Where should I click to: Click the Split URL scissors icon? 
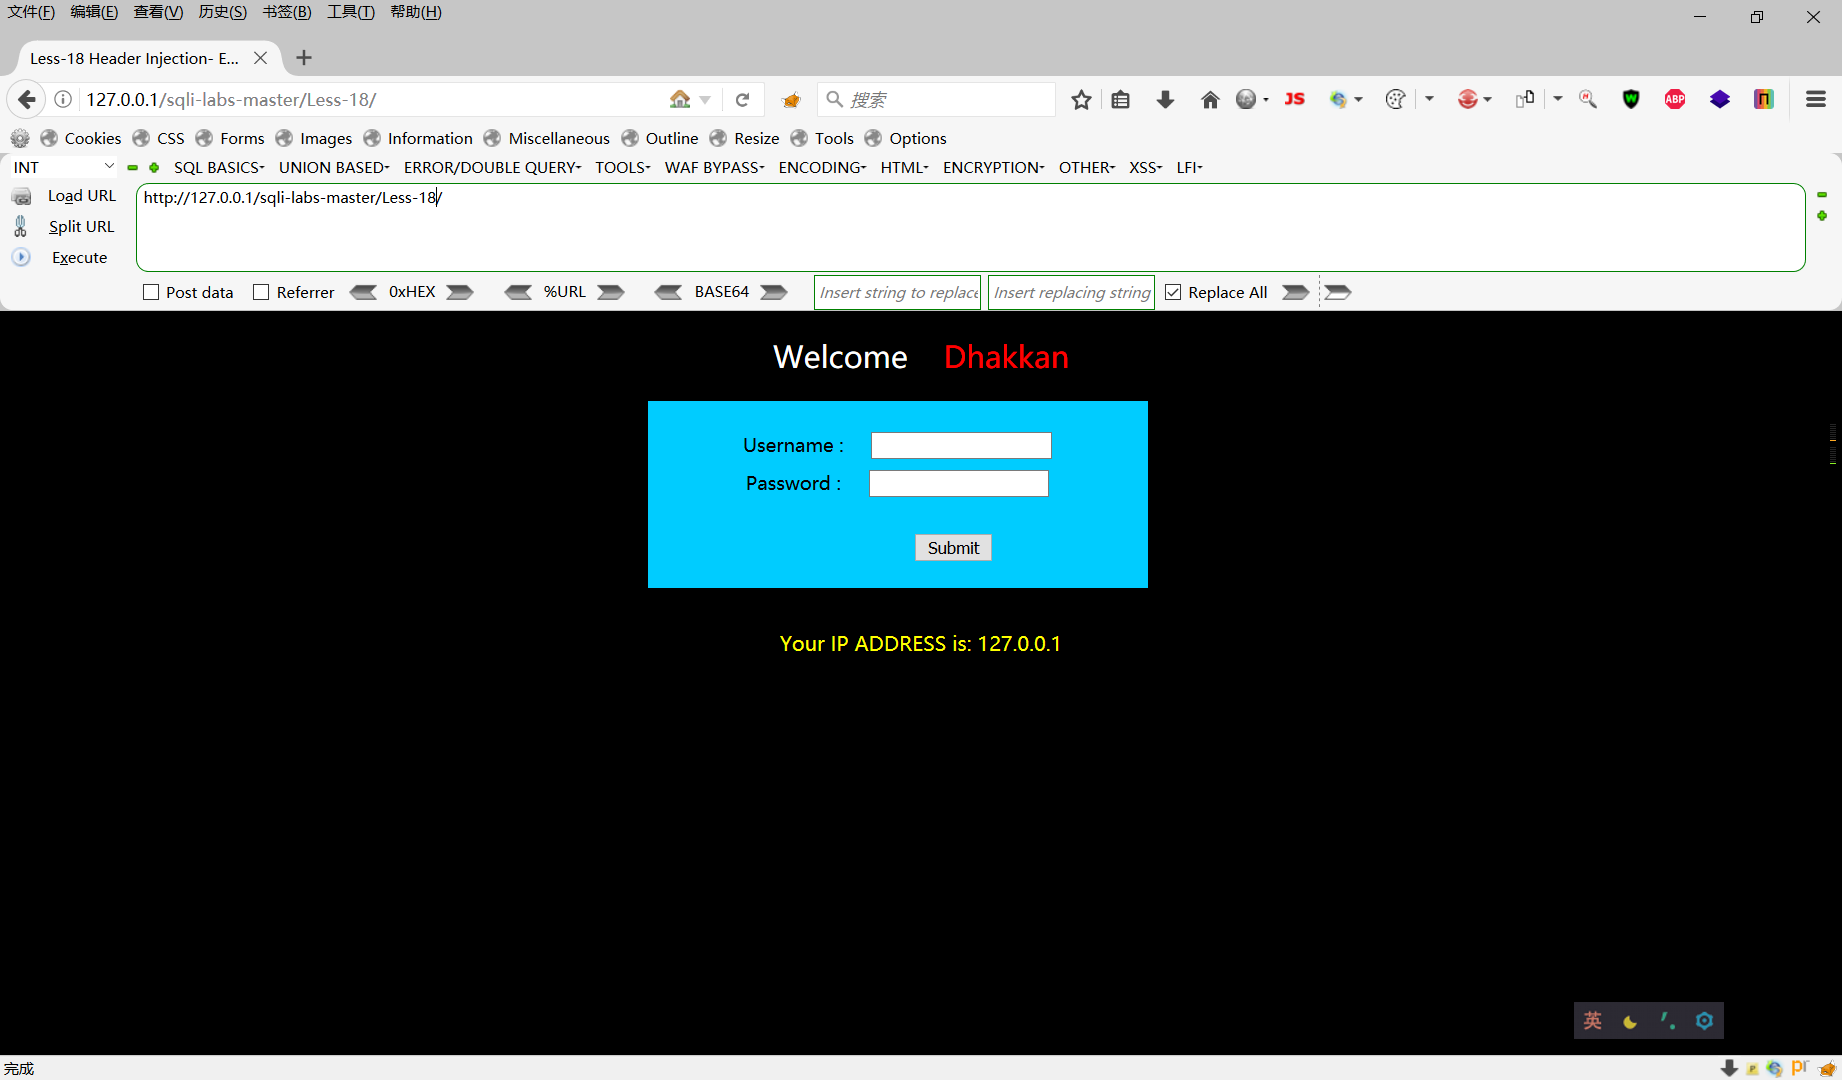20,226
